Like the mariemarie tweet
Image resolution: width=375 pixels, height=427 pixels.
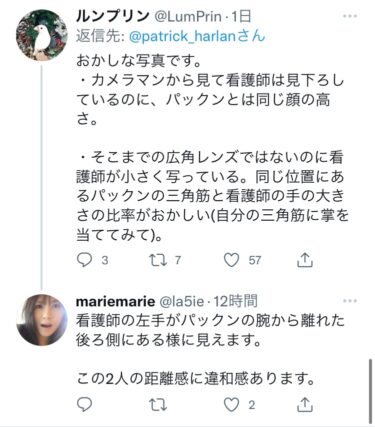click(231, 404)
